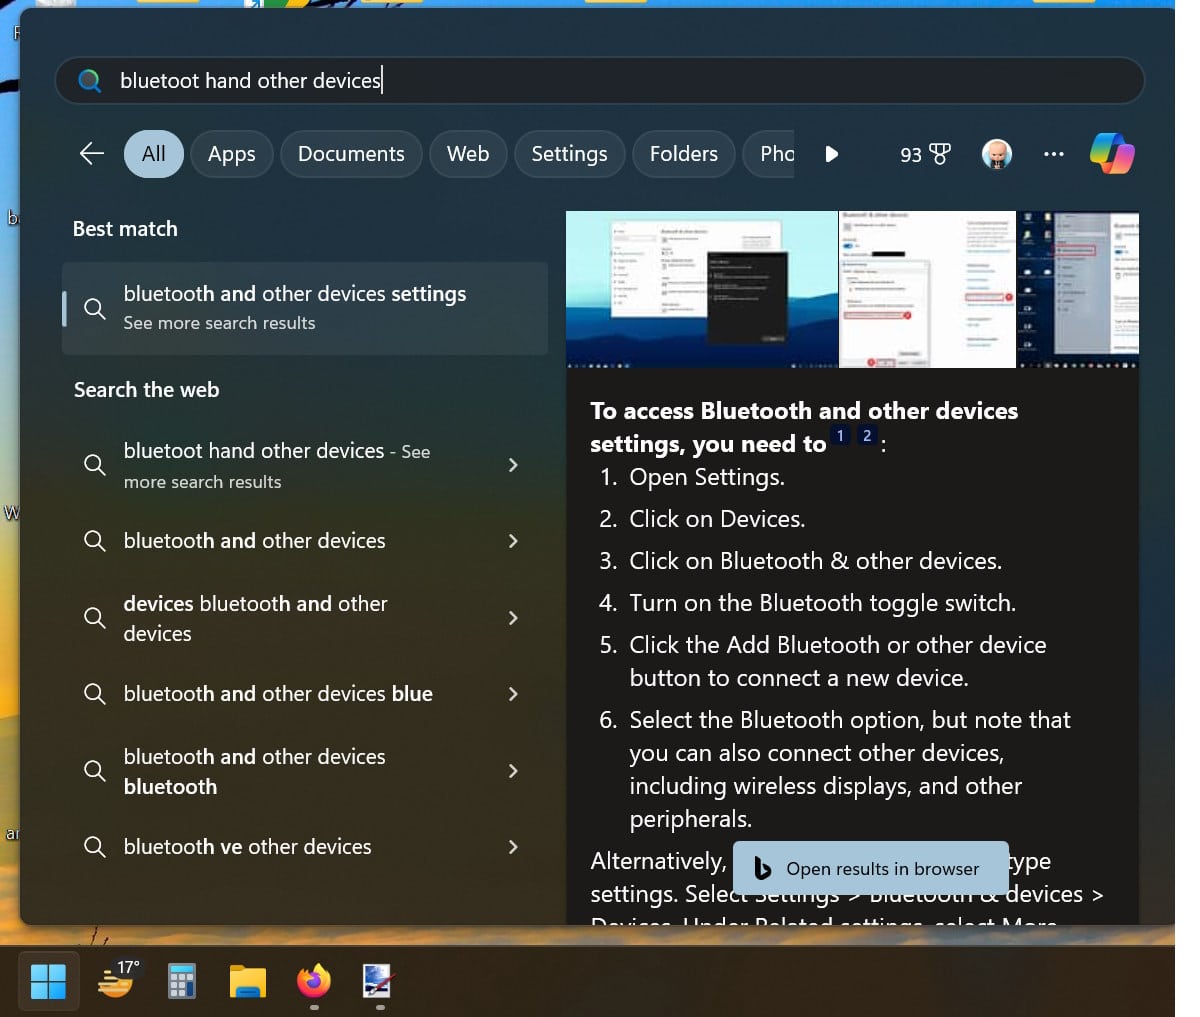Go back using the back arrow
The image size is (1200, 1017).
click(91, 153)
